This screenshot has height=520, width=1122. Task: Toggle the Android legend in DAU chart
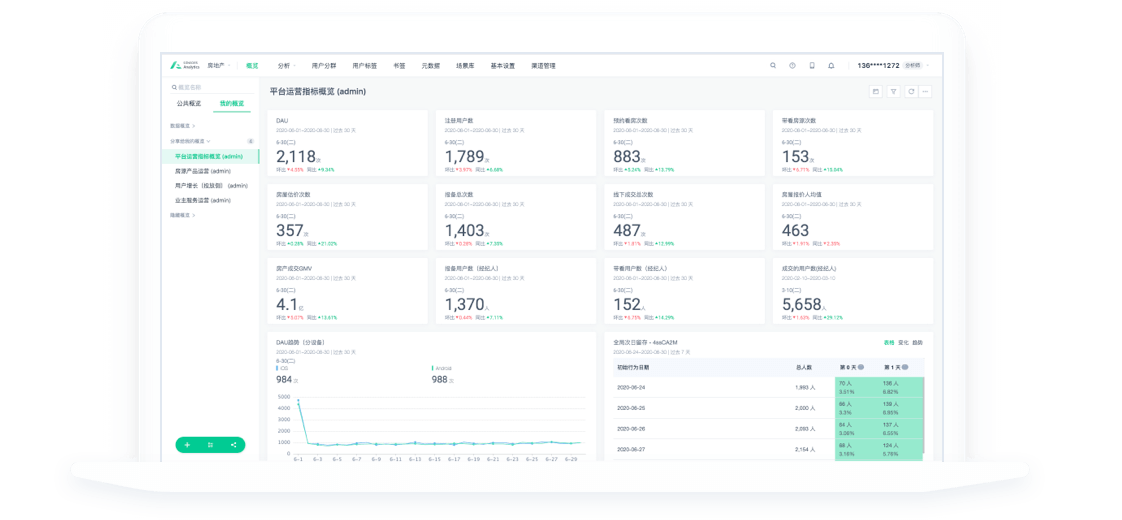[x=440, y=368]
